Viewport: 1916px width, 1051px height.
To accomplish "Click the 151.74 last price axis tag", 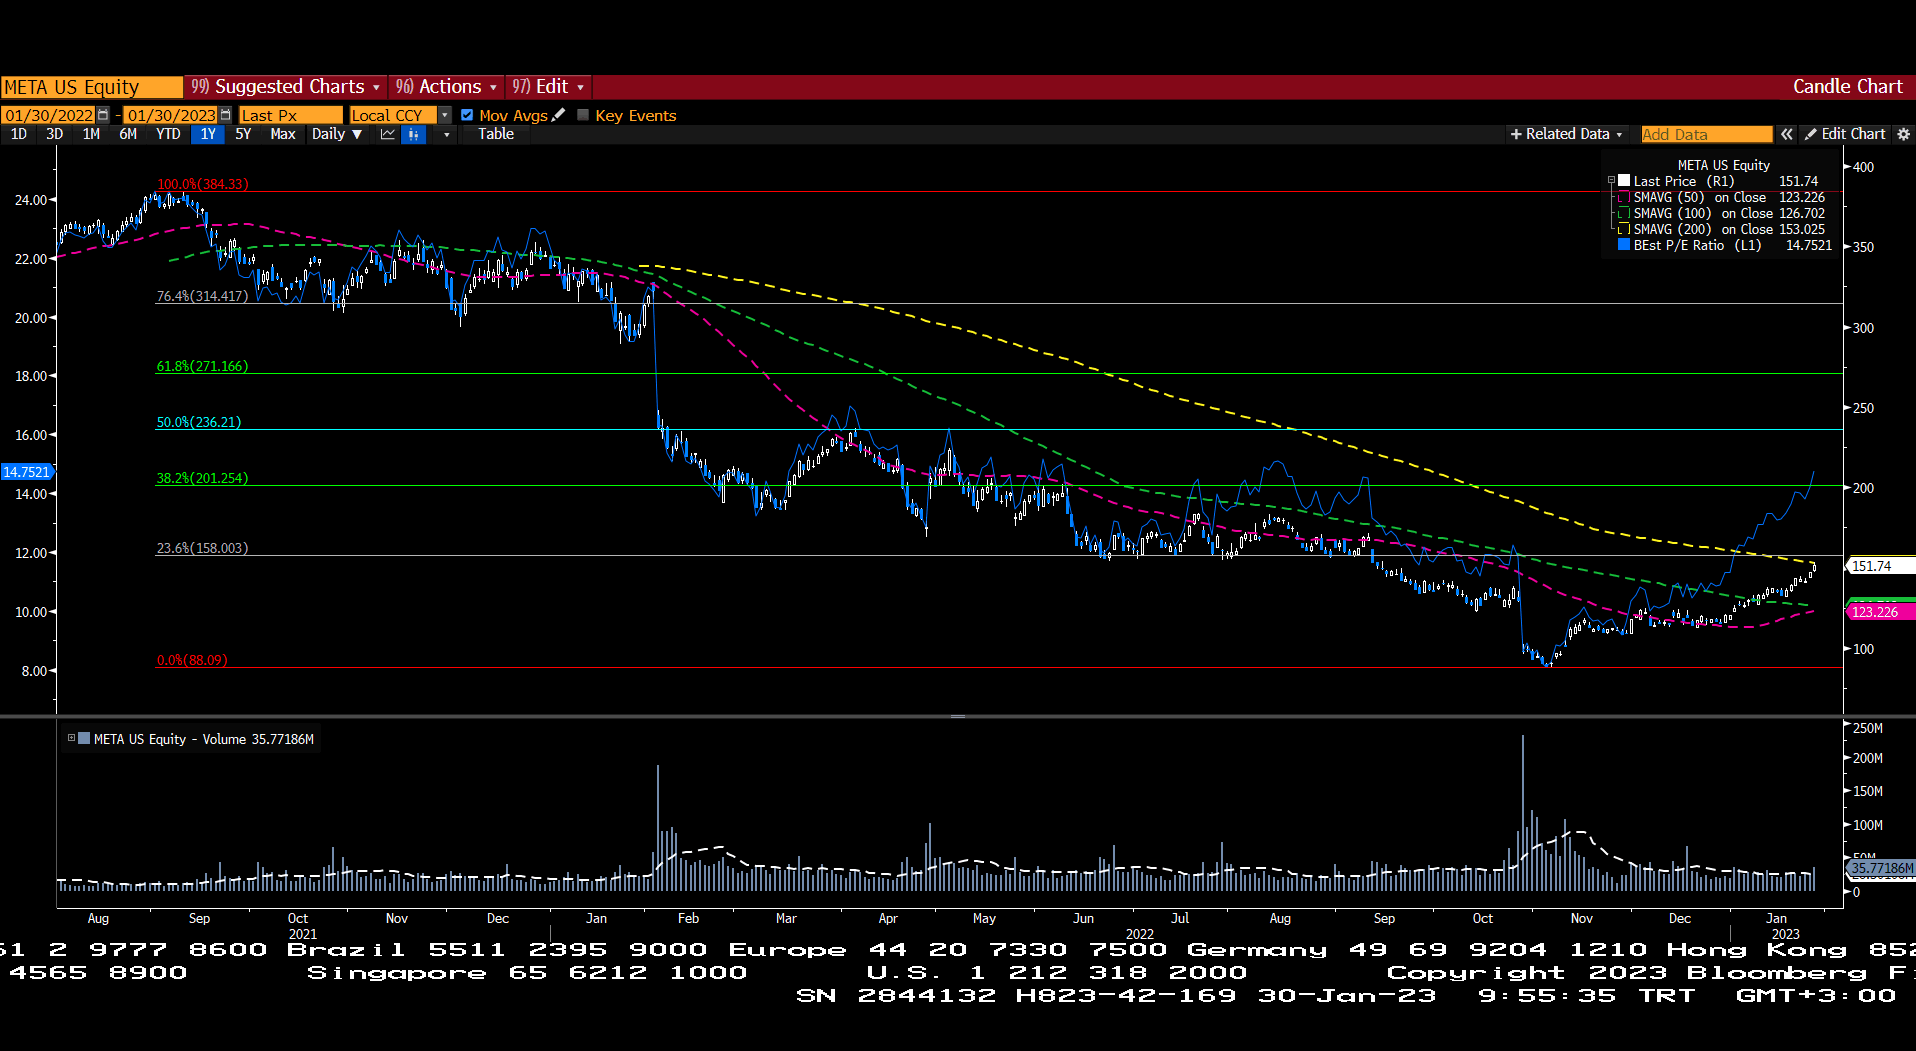I will tap(1881, 566).
